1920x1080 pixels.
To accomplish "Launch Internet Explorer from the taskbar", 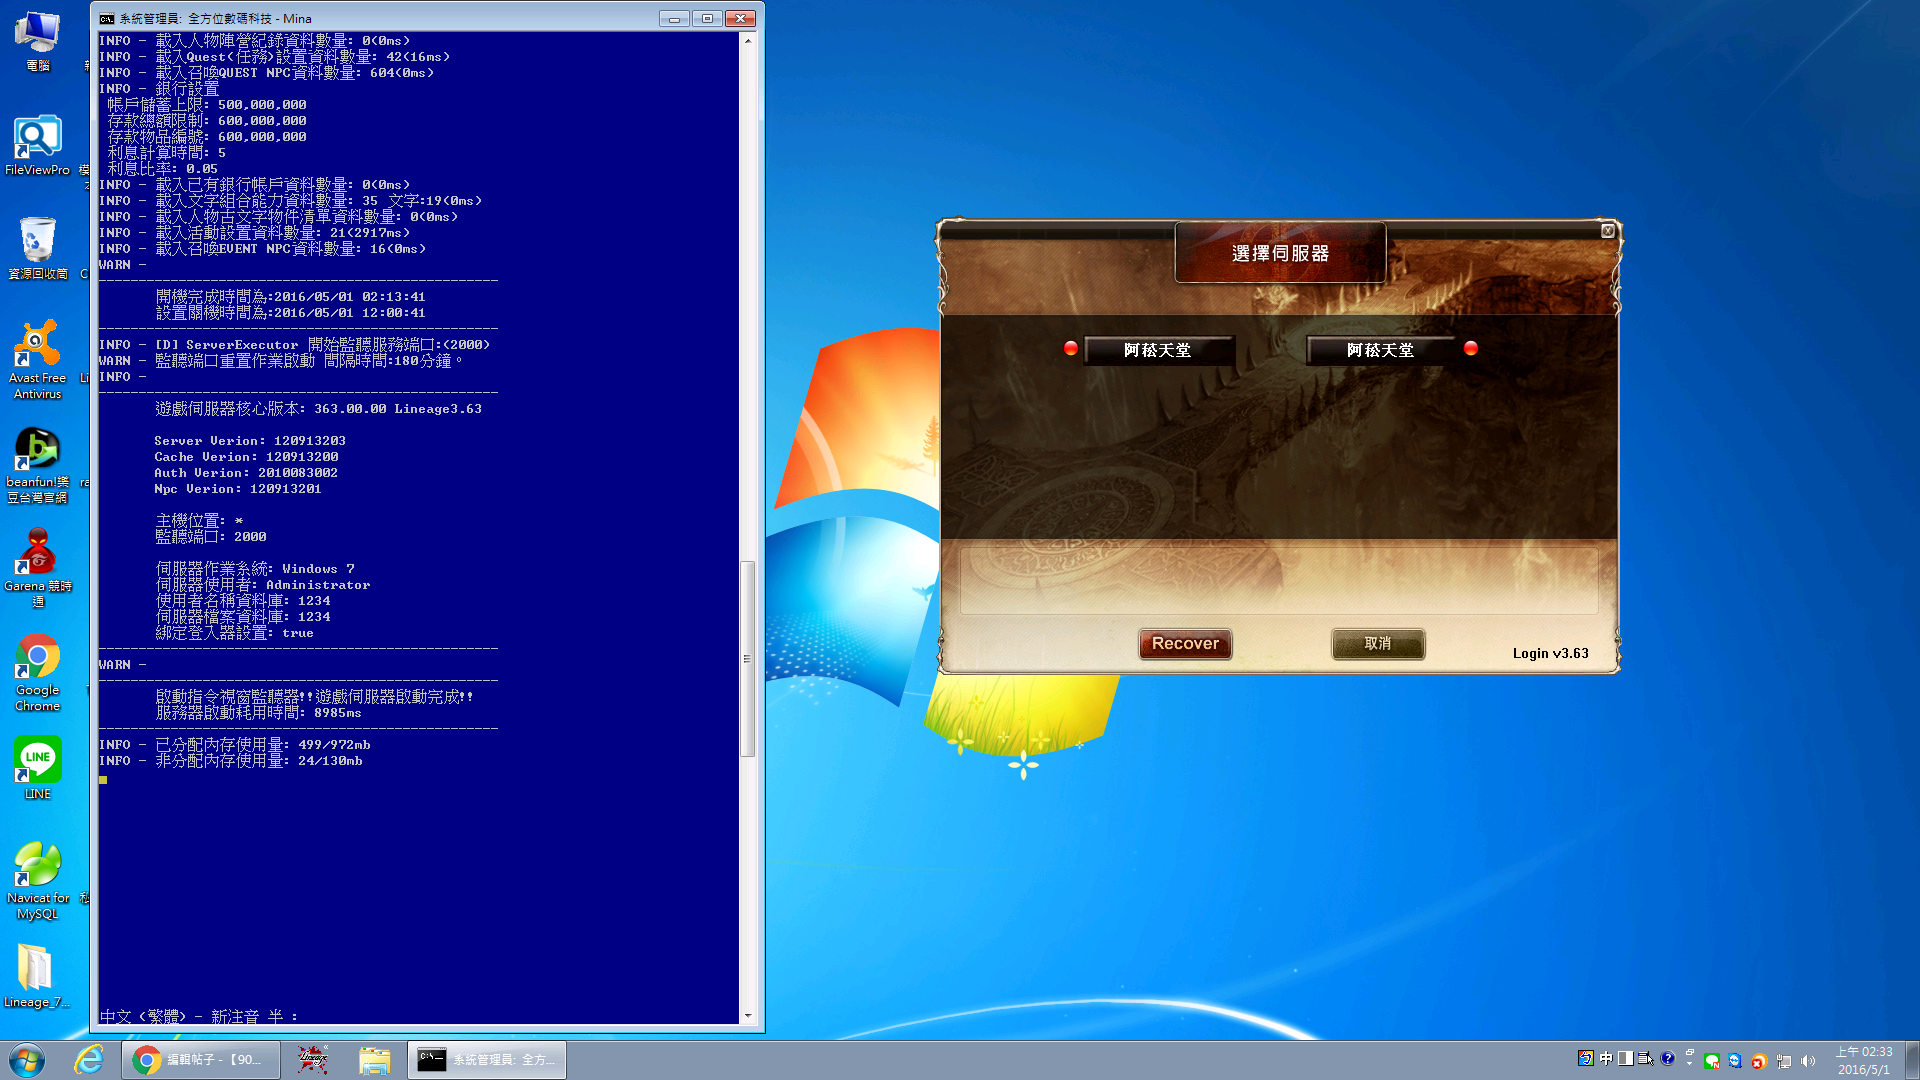I will coord(89,1060).
